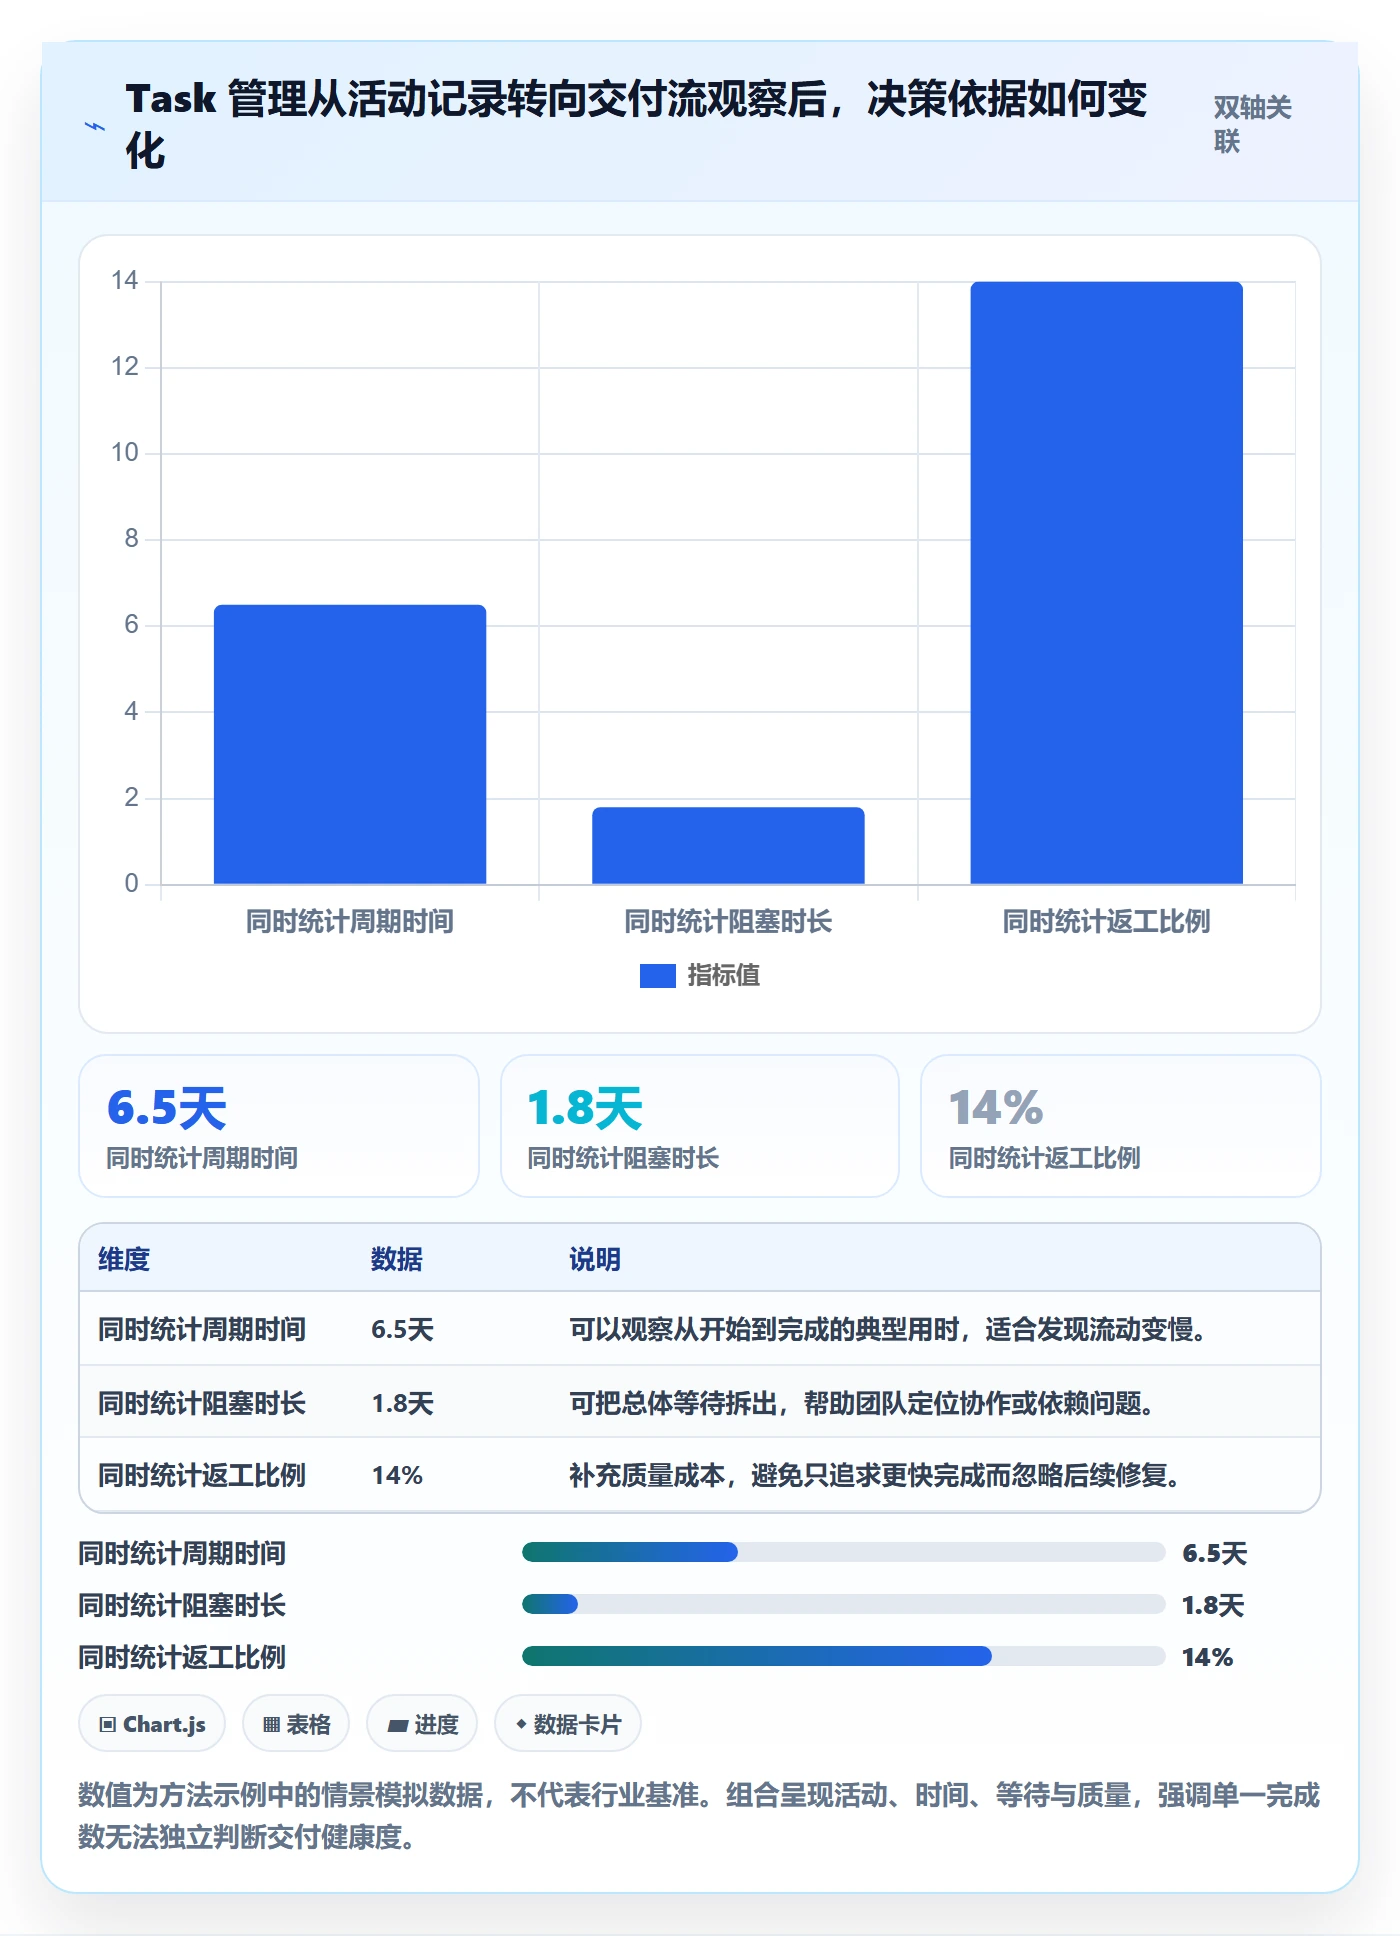Click the 6.5天 progress bar
This screenshot has height=1936, width=1400.
click(843, 1552)
